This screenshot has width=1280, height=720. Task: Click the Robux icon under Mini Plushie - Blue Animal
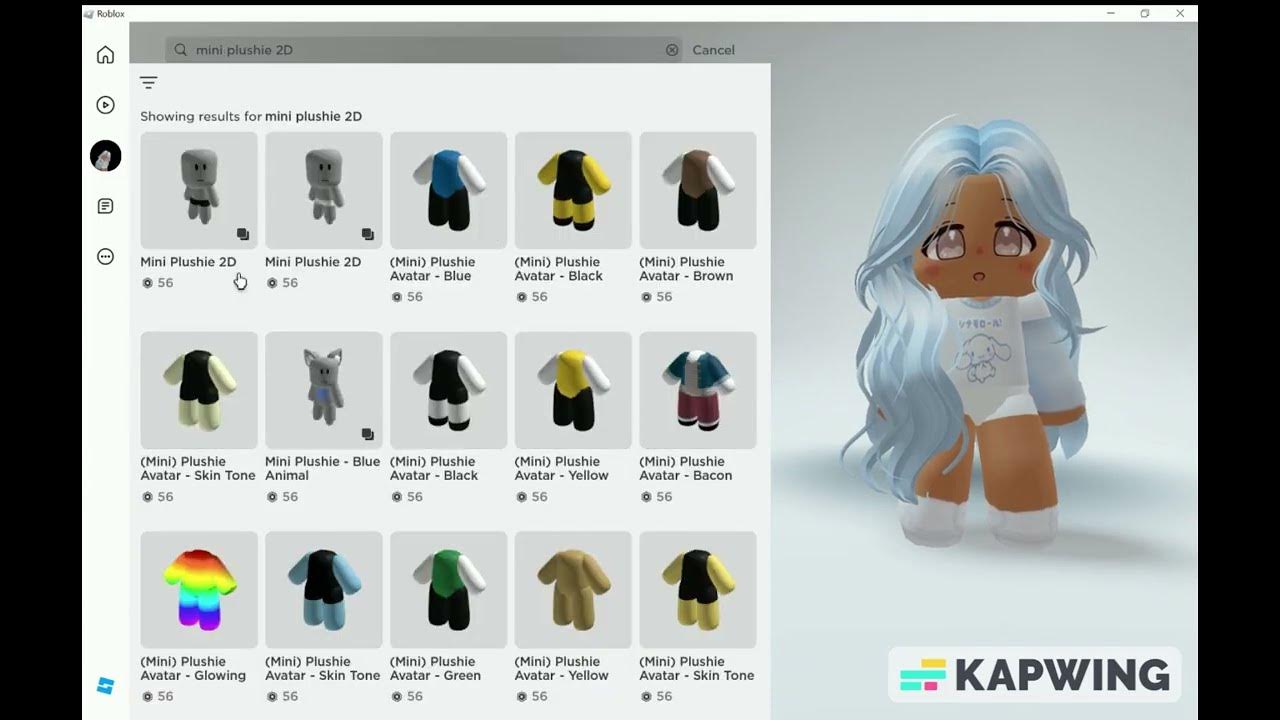(x=271, y=497)
